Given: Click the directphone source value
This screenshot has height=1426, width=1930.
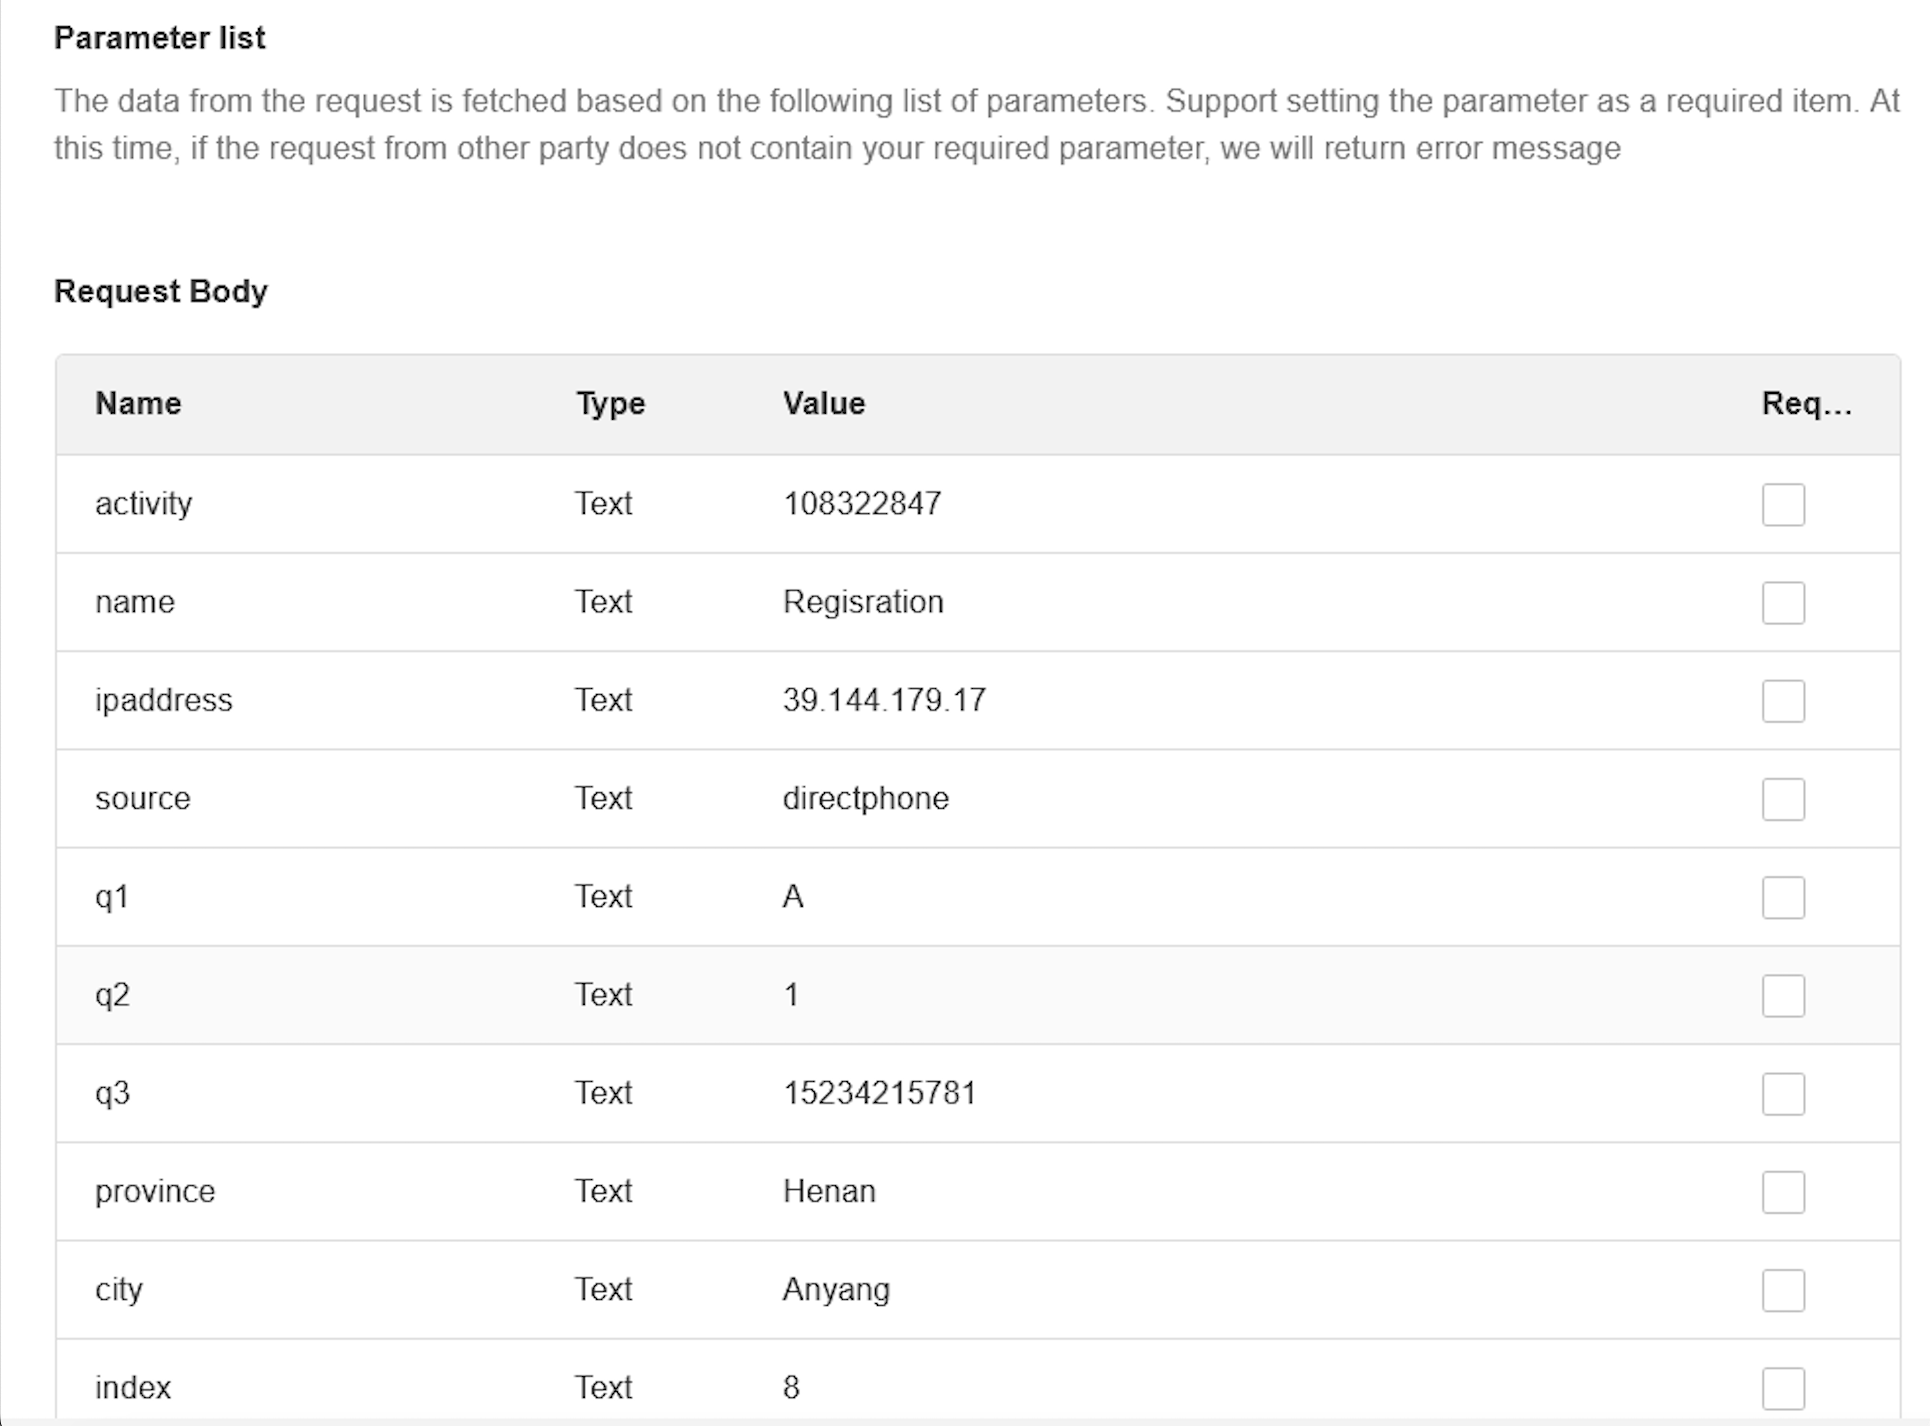Looking at the screenshot, I should 866,798.
